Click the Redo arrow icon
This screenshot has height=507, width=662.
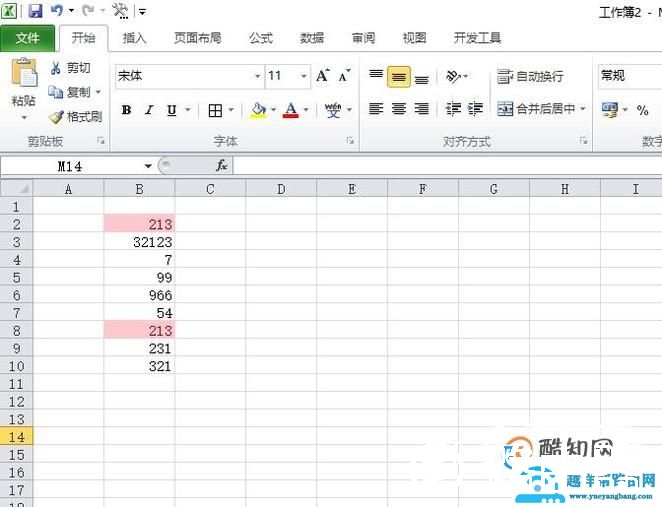click(x=88, y=10)
